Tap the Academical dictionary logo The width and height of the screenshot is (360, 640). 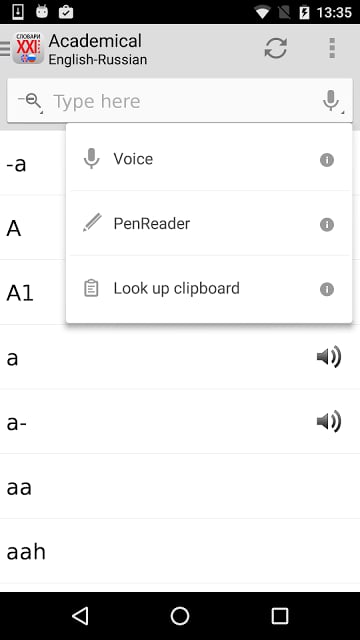pos(28,48)
